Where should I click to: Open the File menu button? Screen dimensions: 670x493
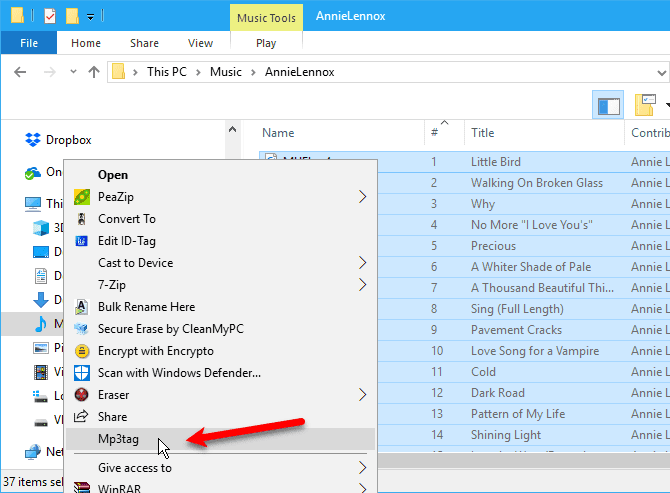click(29, 43)
